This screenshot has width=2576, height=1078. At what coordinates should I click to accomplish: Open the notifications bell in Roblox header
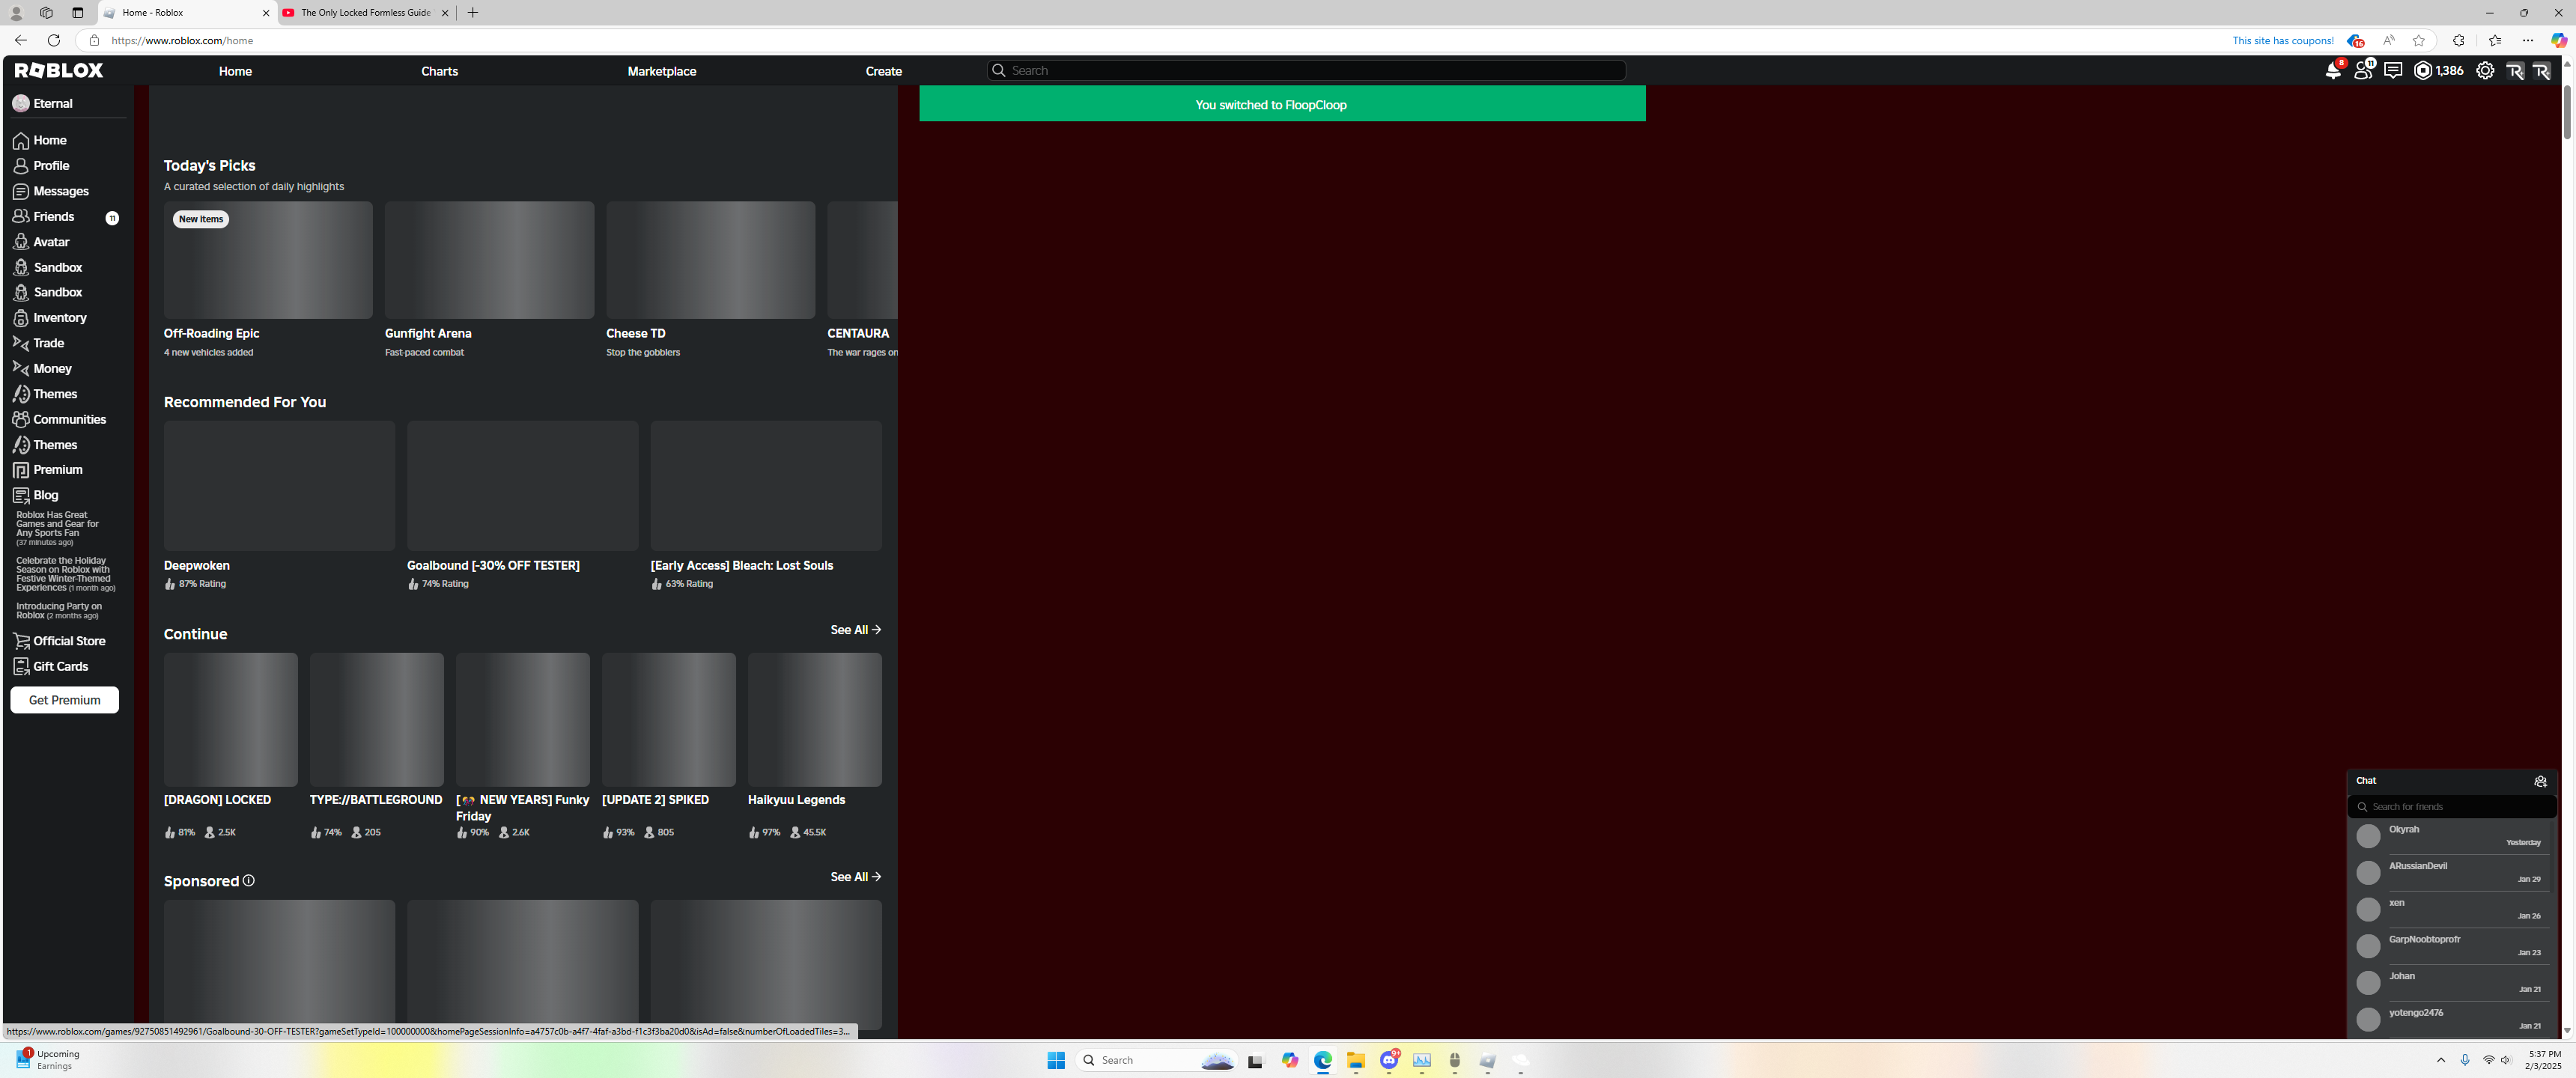(2333, 71)
